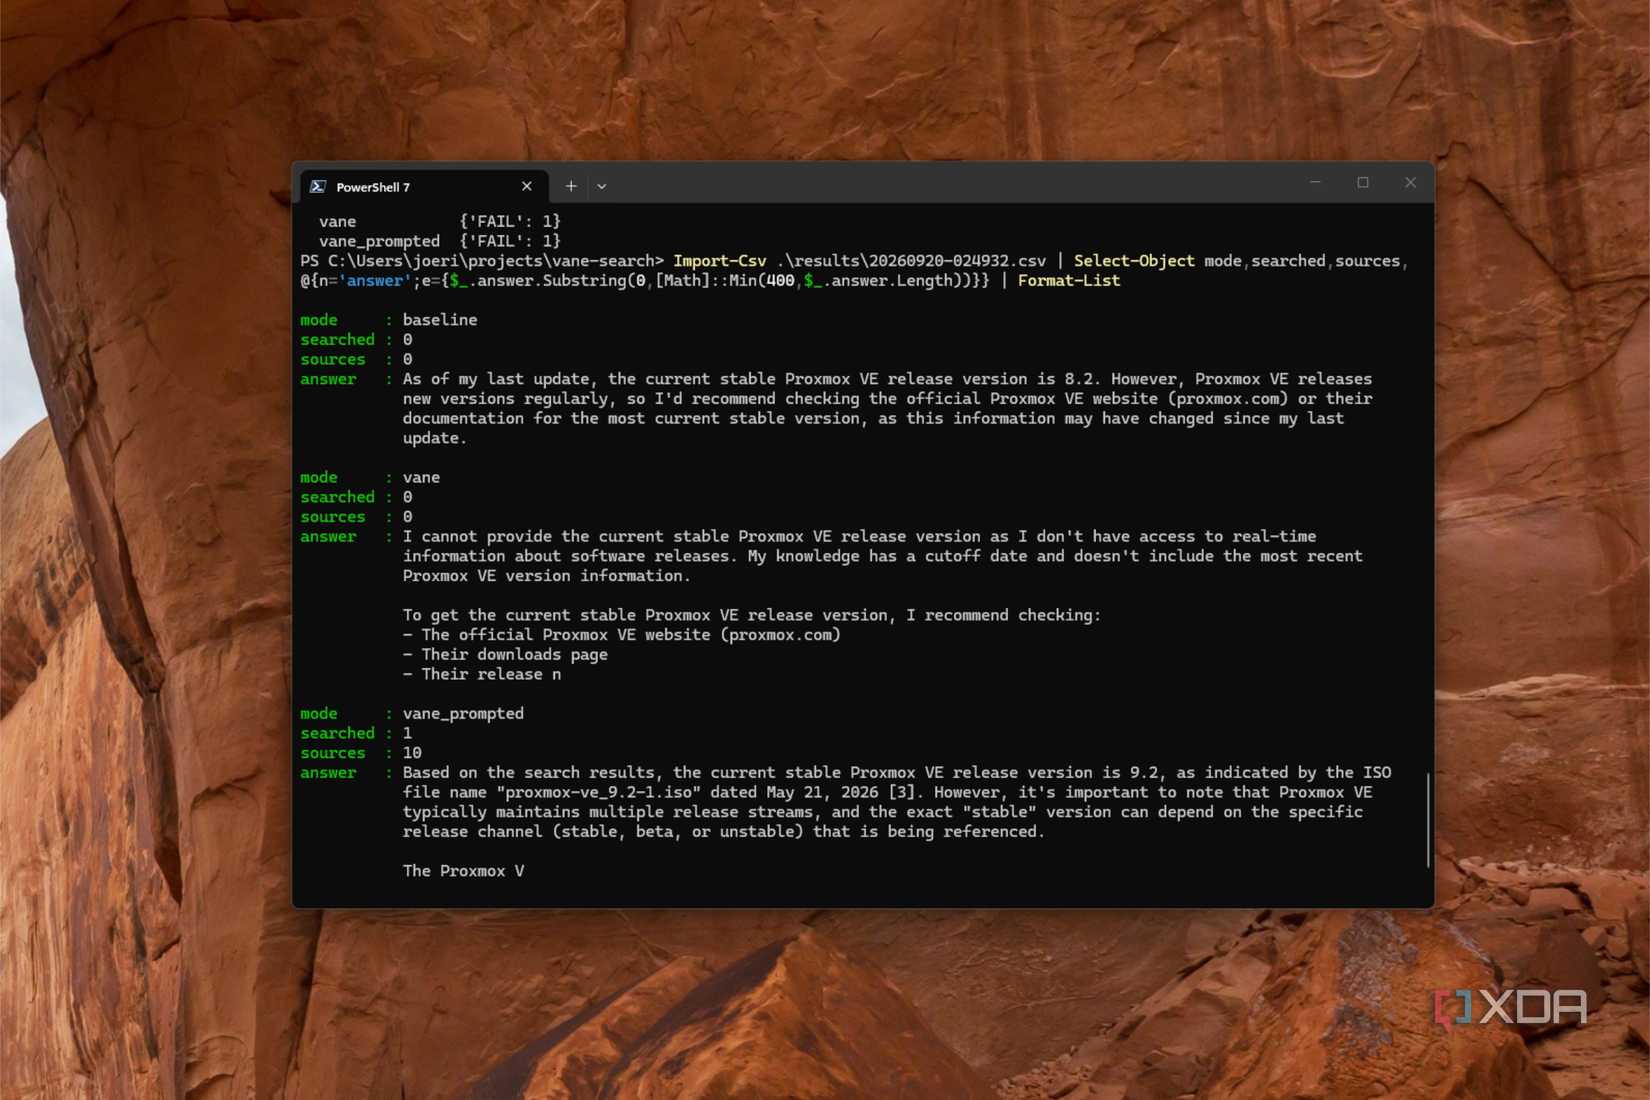
Task: Close the terminal window
Action: [1410, 183]
